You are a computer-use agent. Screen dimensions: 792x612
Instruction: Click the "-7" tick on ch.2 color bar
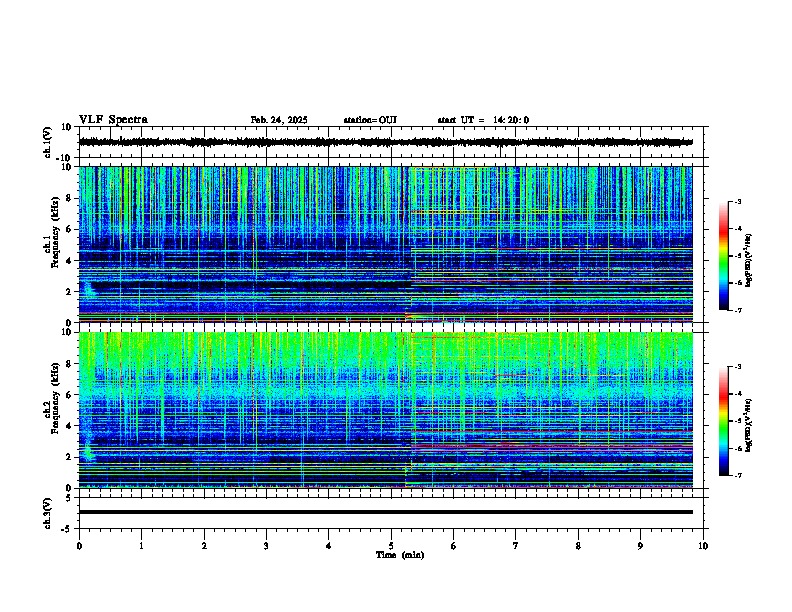pos(737,475)
